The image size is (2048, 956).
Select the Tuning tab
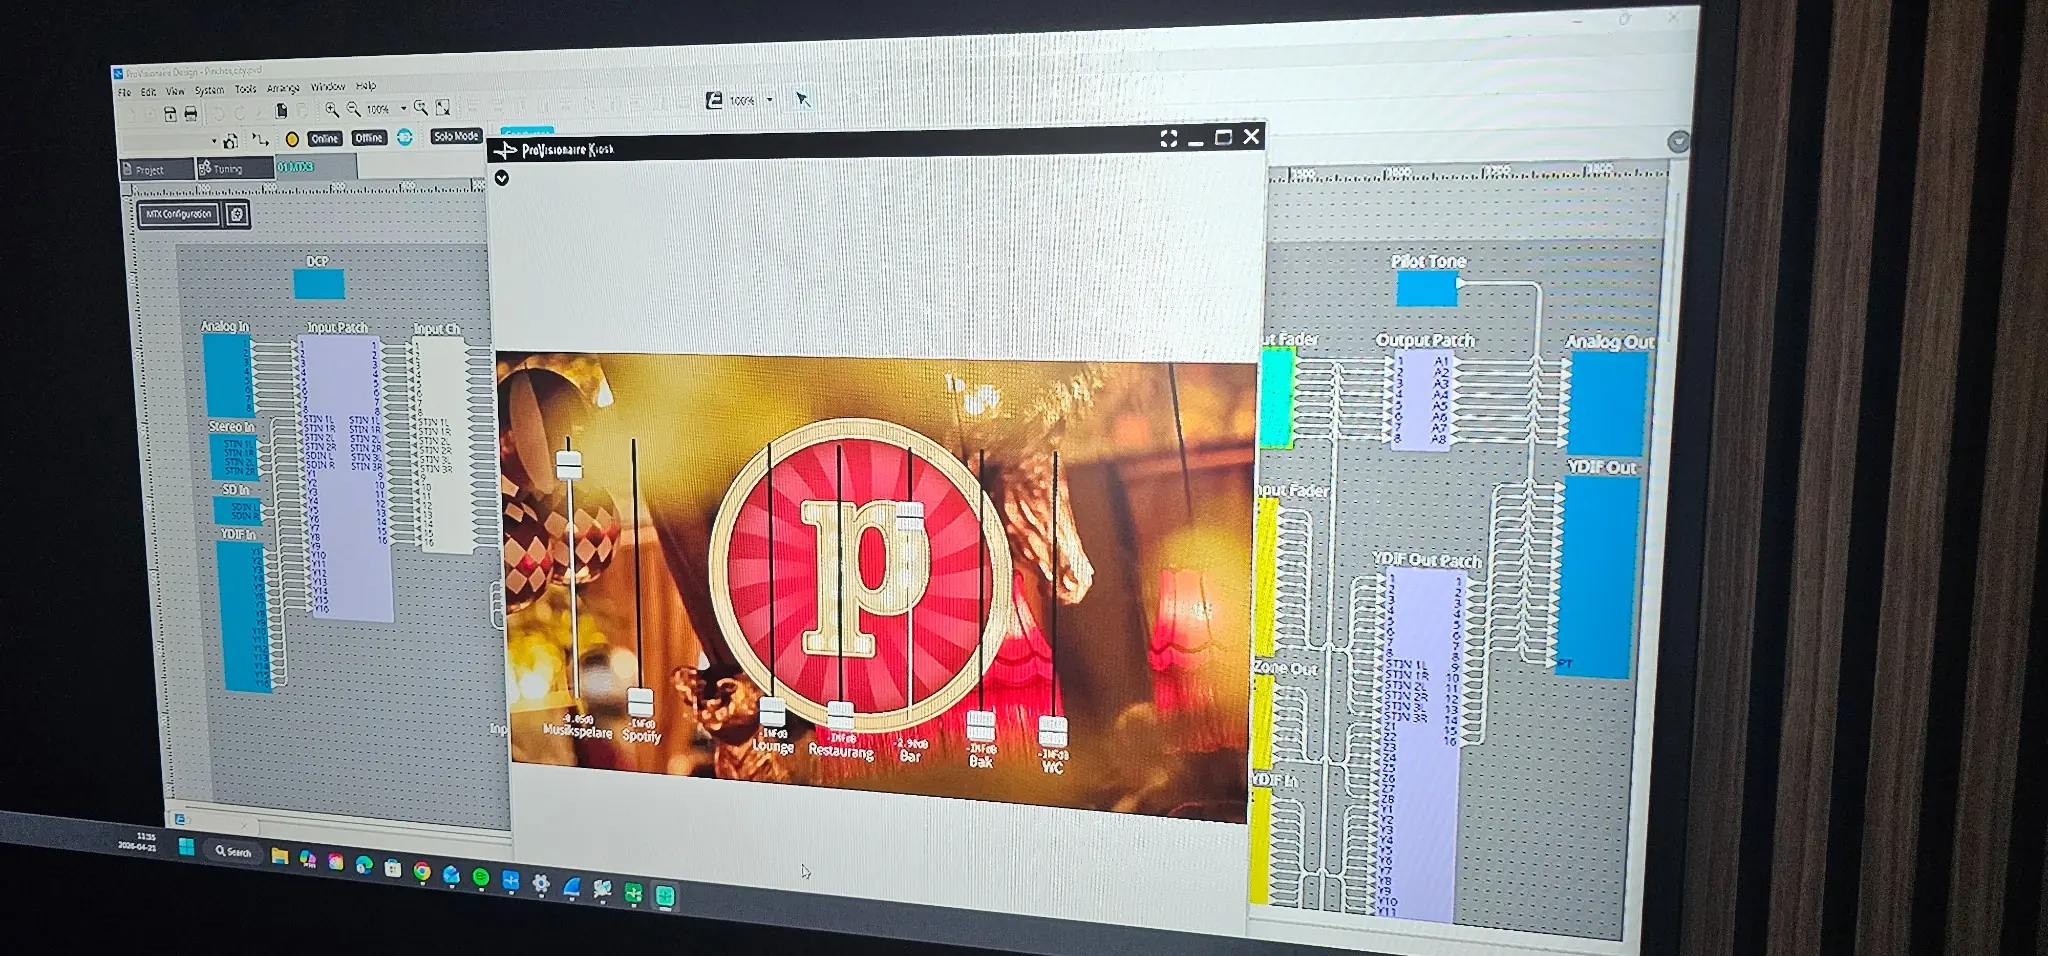pyautogui.click(x=235, y=169)
